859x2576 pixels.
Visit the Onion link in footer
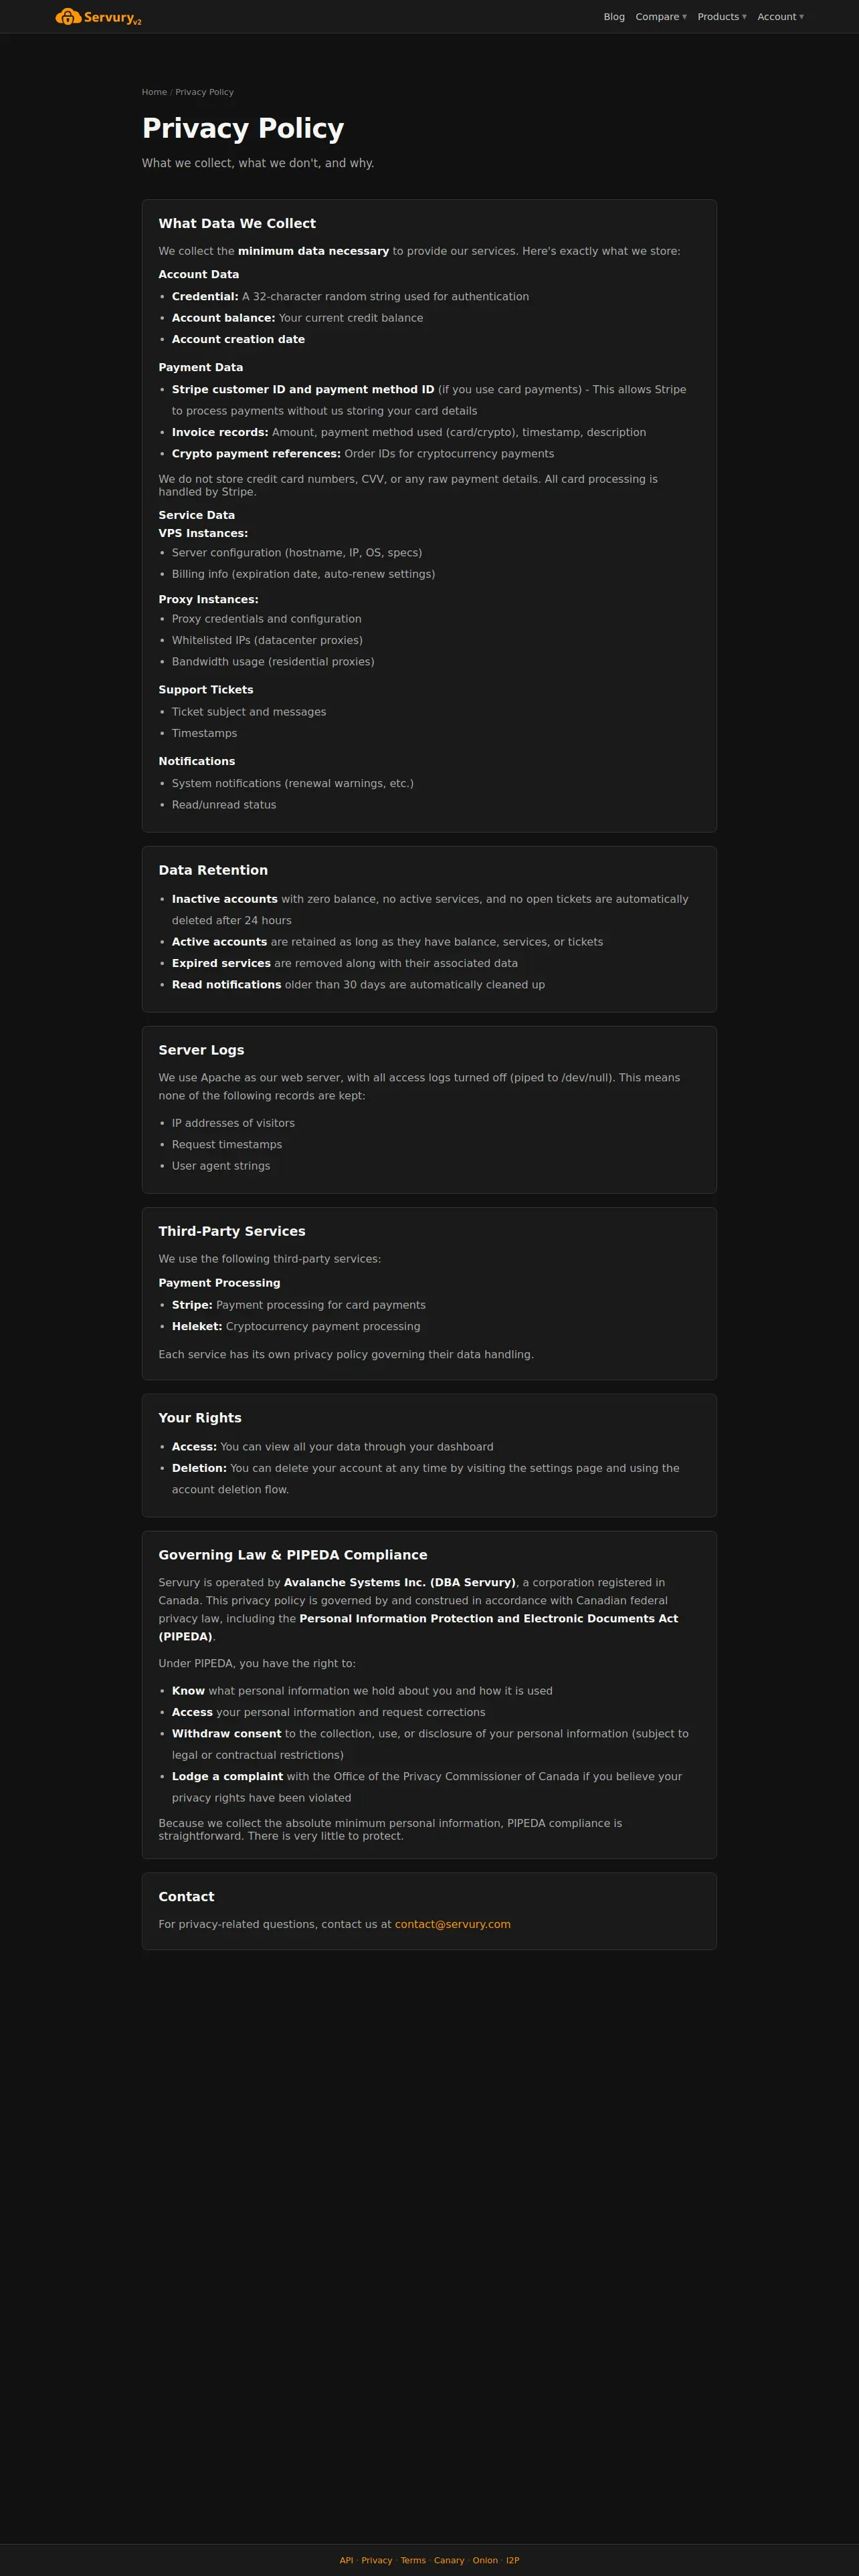point(485,2560)
